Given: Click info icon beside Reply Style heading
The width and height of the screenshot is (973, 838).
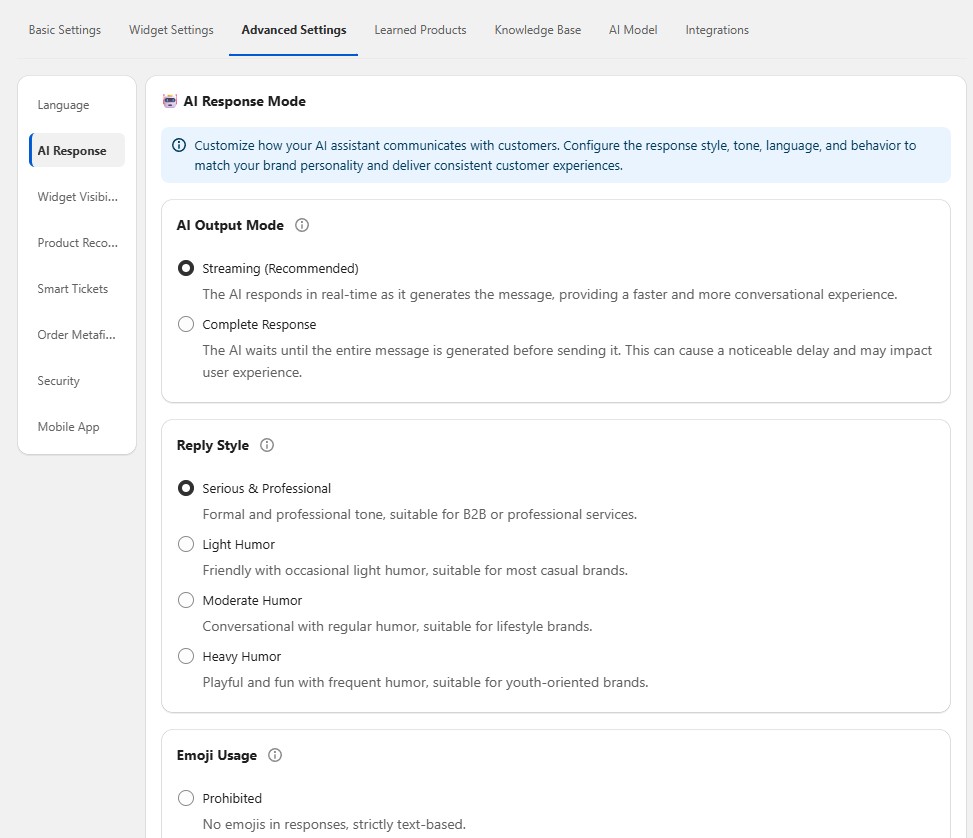Looking at the screenshot, I should (267, 446).
